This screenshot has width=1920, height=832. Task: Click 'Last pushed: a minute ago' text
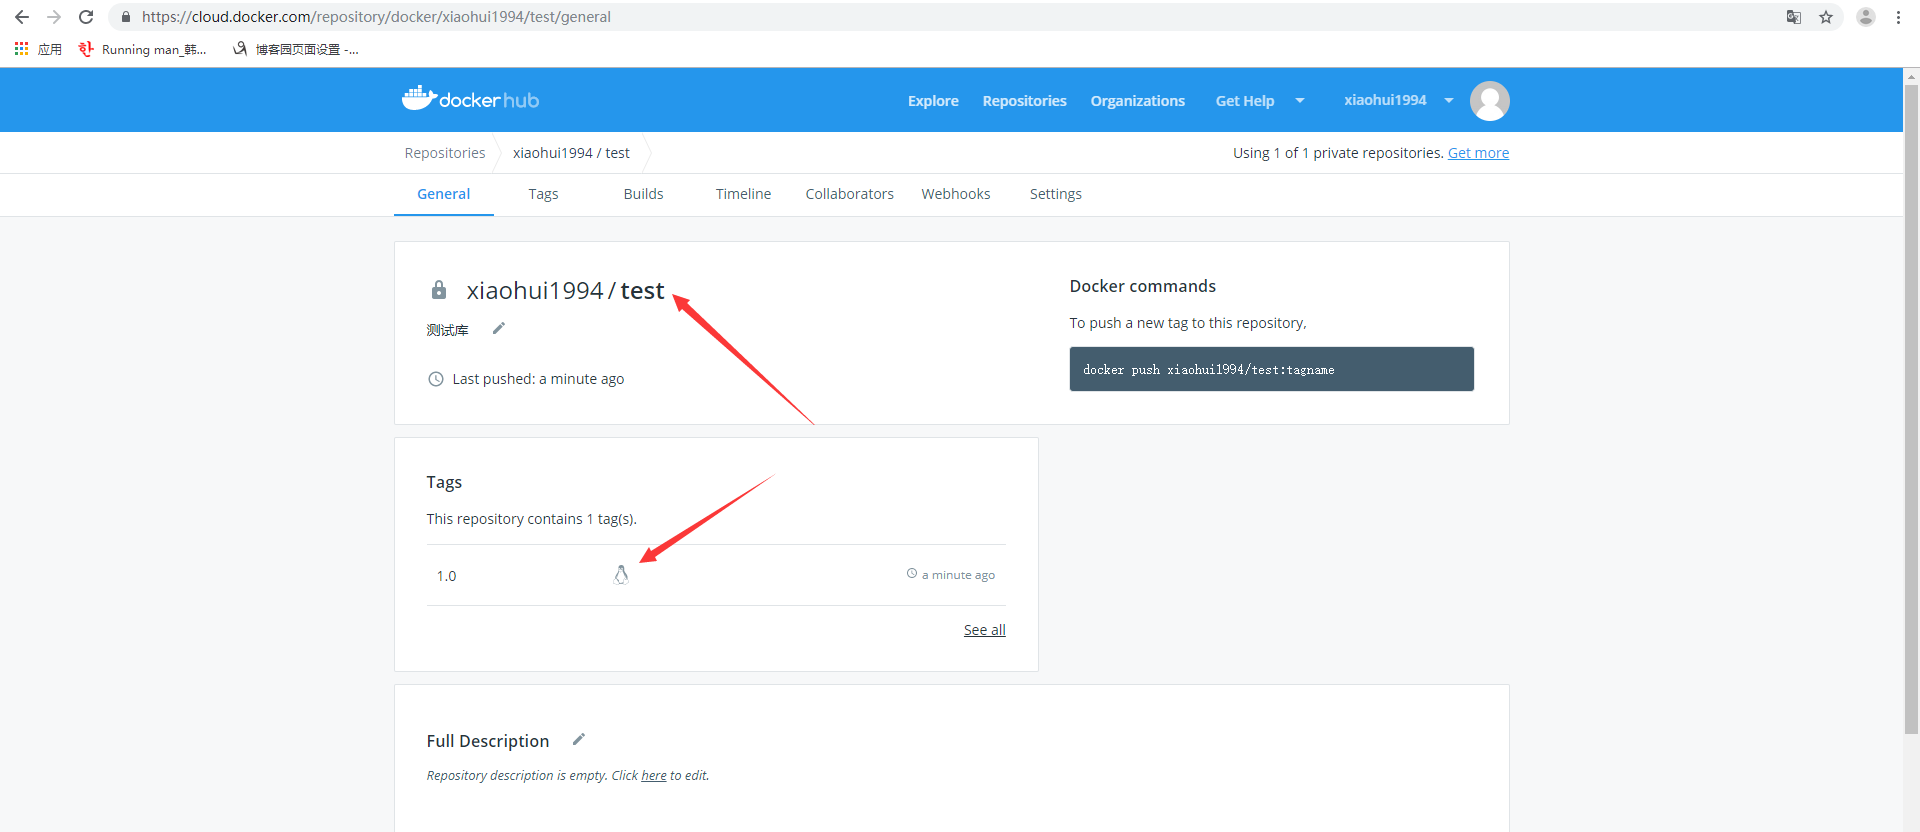[x=538, y=379]
